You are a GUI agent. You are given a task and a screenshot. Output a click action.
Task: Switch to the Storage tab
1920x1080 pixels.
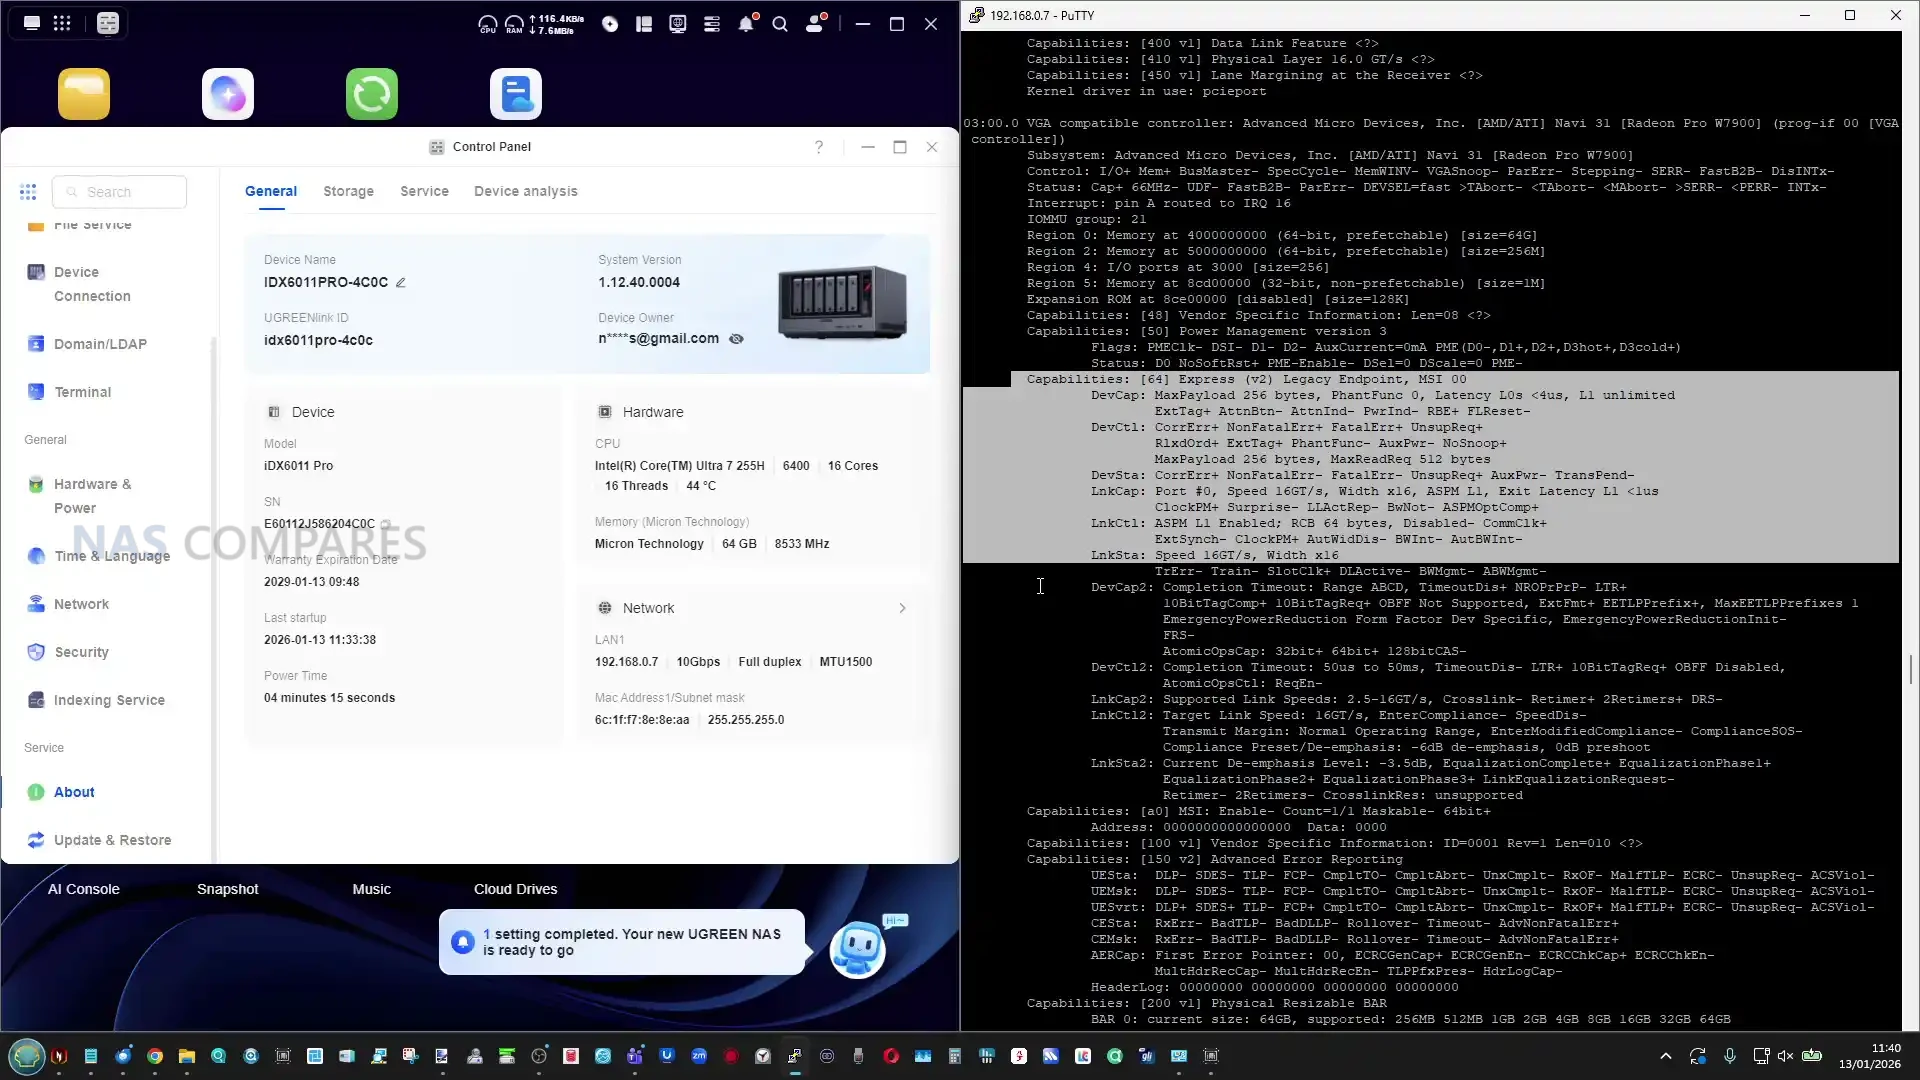(x=348, y=191)
